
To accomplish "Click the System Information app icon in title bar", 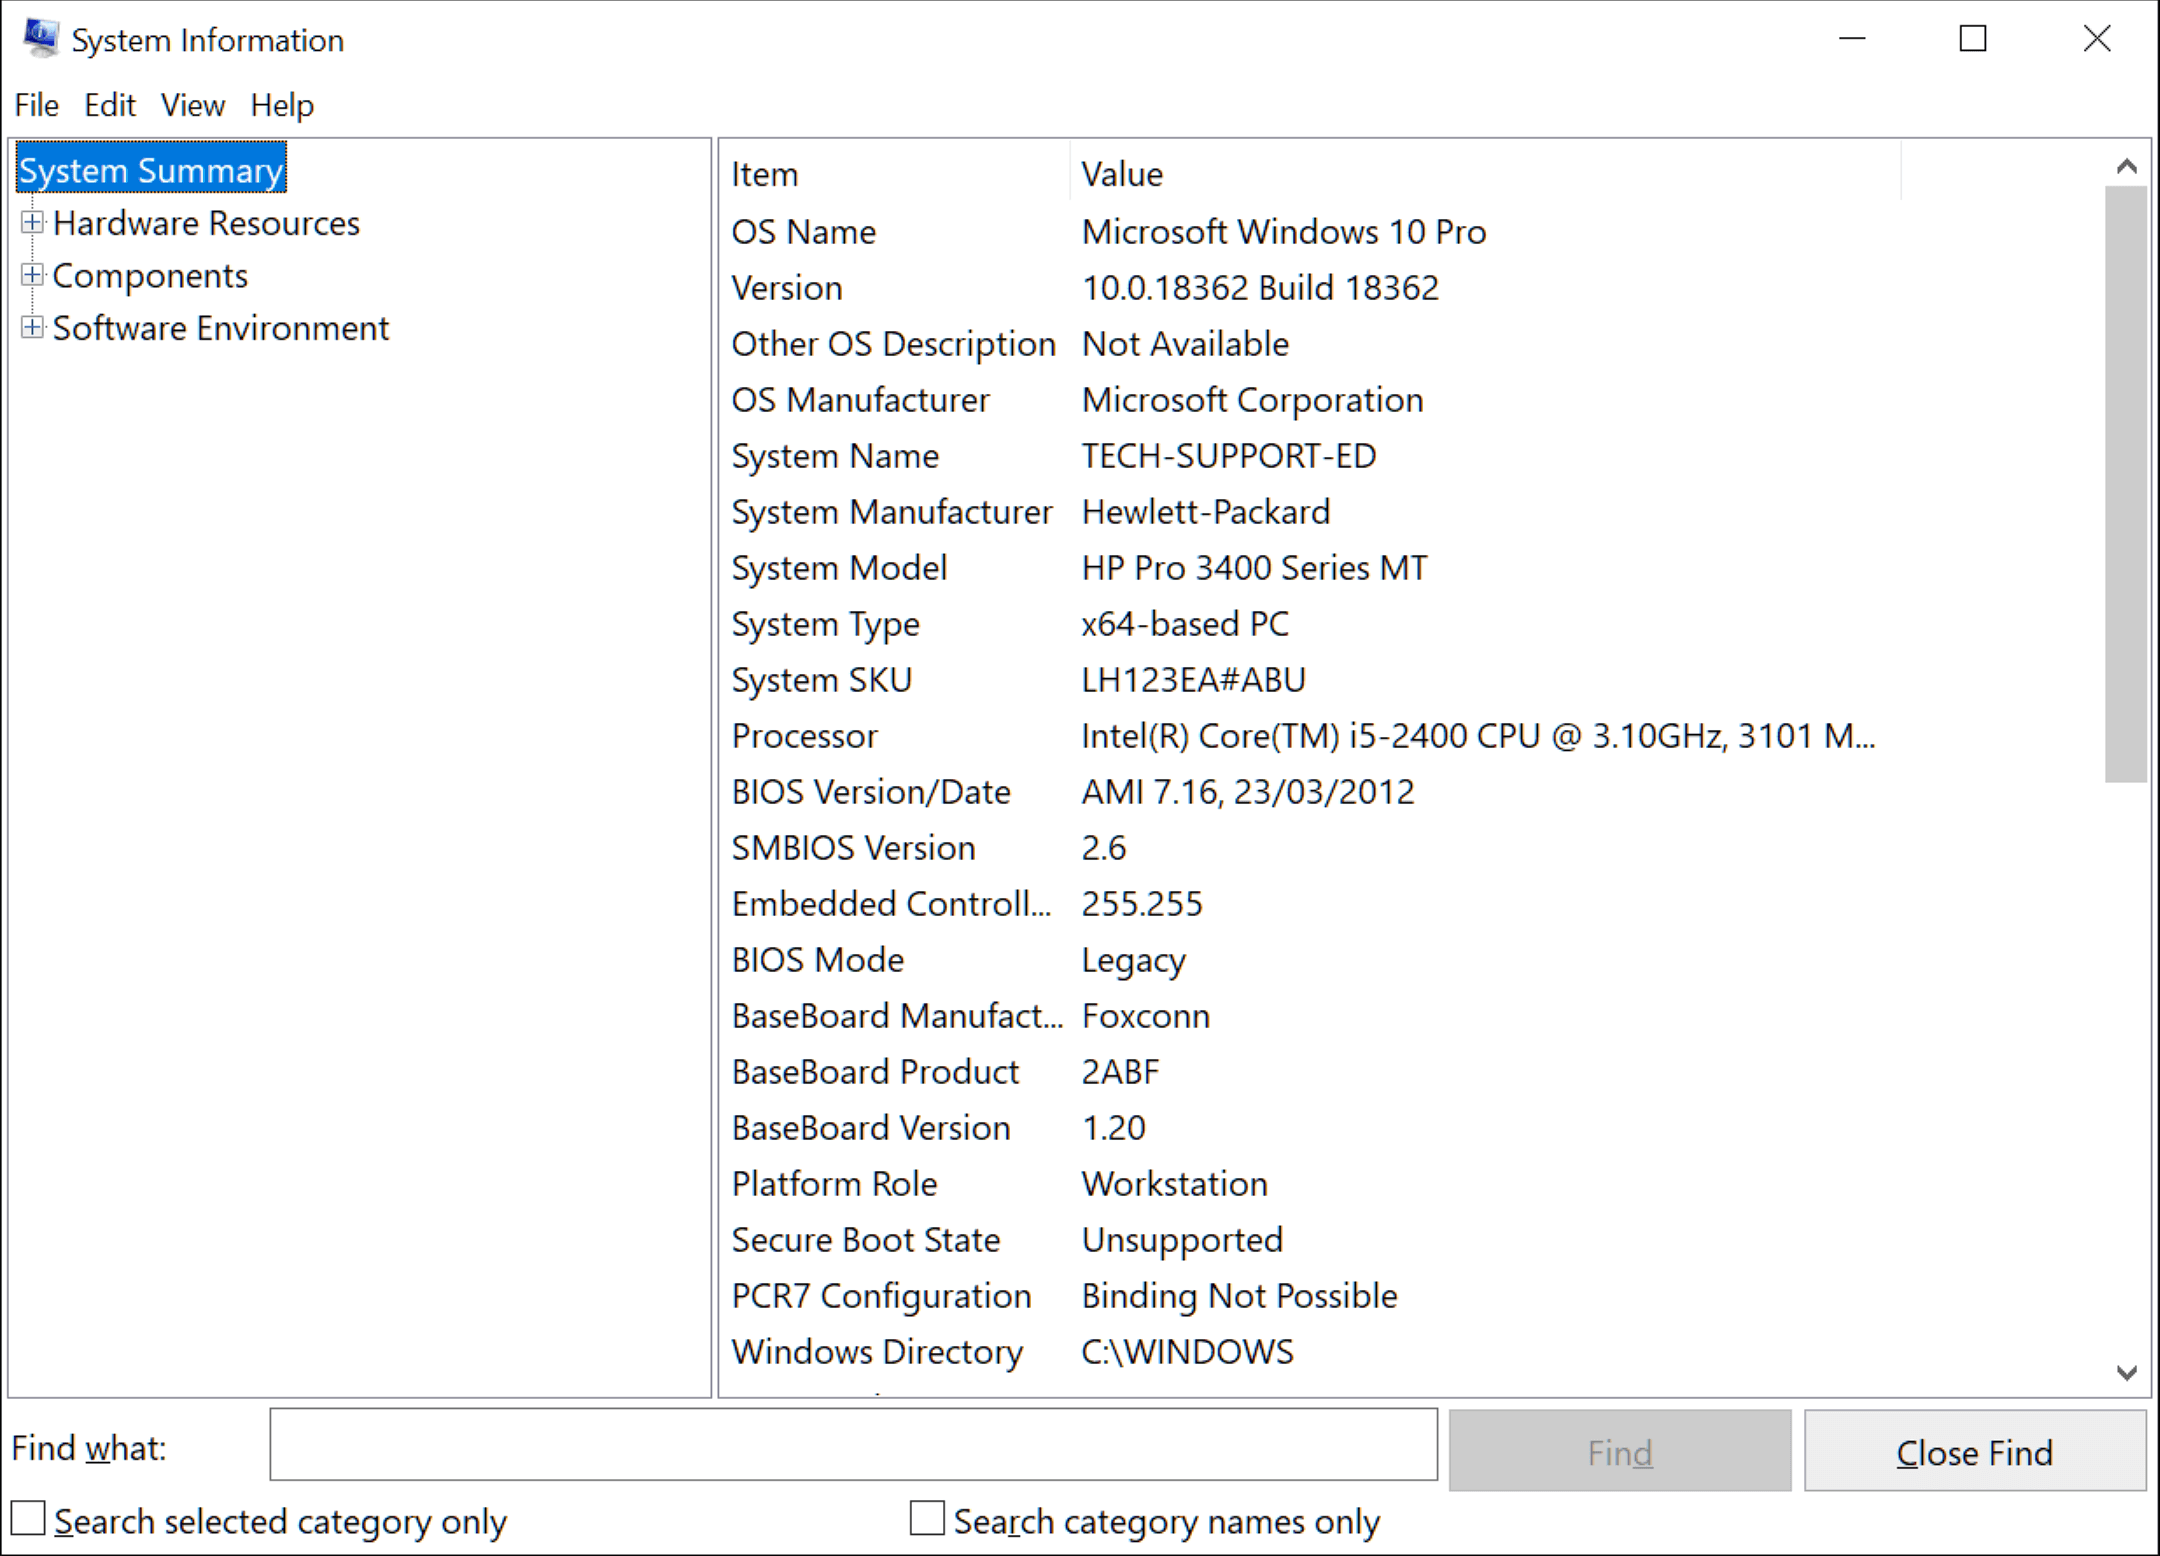I will point(41,39).
